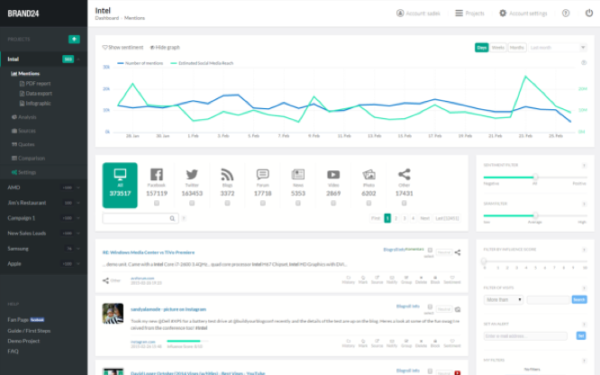
Task: Tick the Blogs source checkbox
Action: point(227,203)
